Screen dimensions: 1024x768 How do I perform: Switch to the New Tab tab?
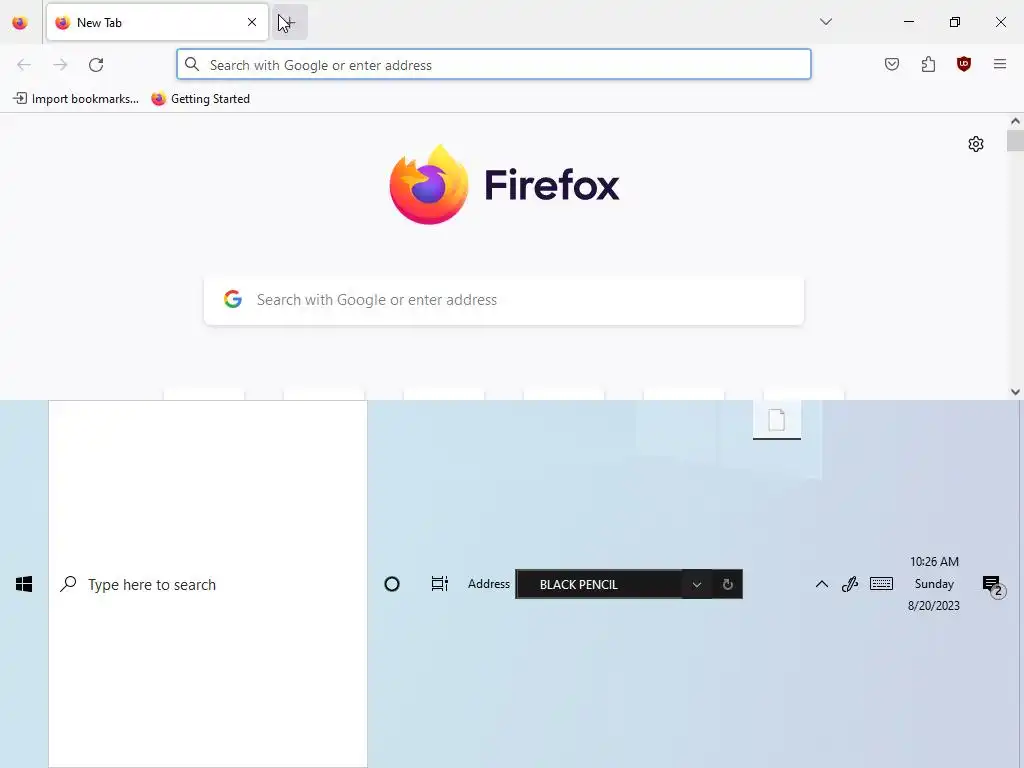pos(157,22)
